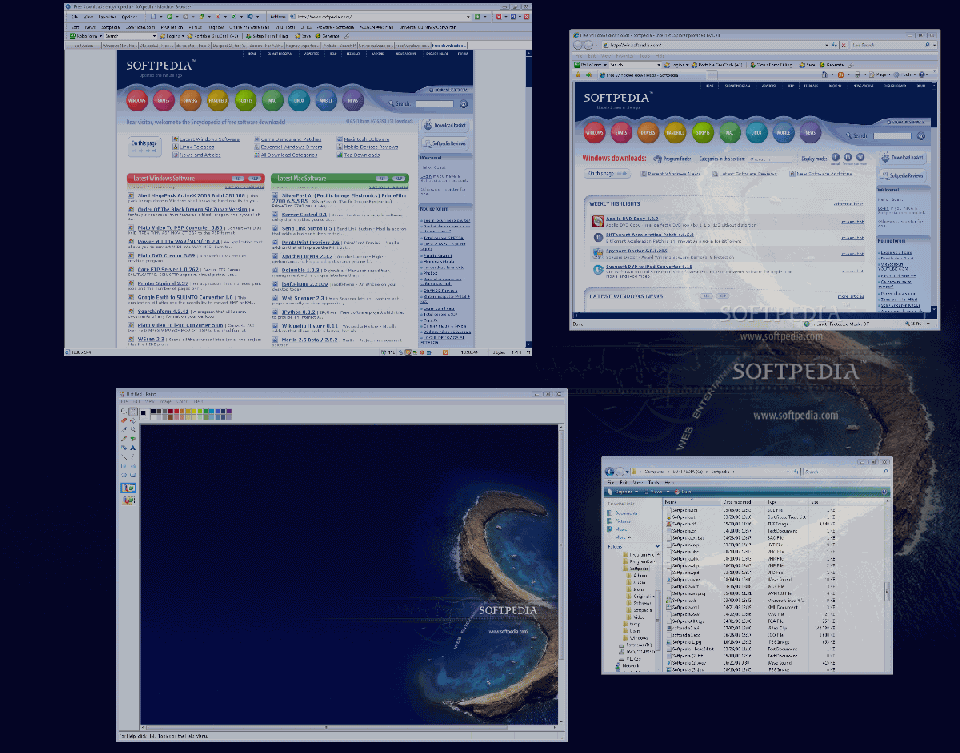Screen dimensions: 960x753
Task: Select the Free-Form Select tool in Paint
Action: point(124,412)
